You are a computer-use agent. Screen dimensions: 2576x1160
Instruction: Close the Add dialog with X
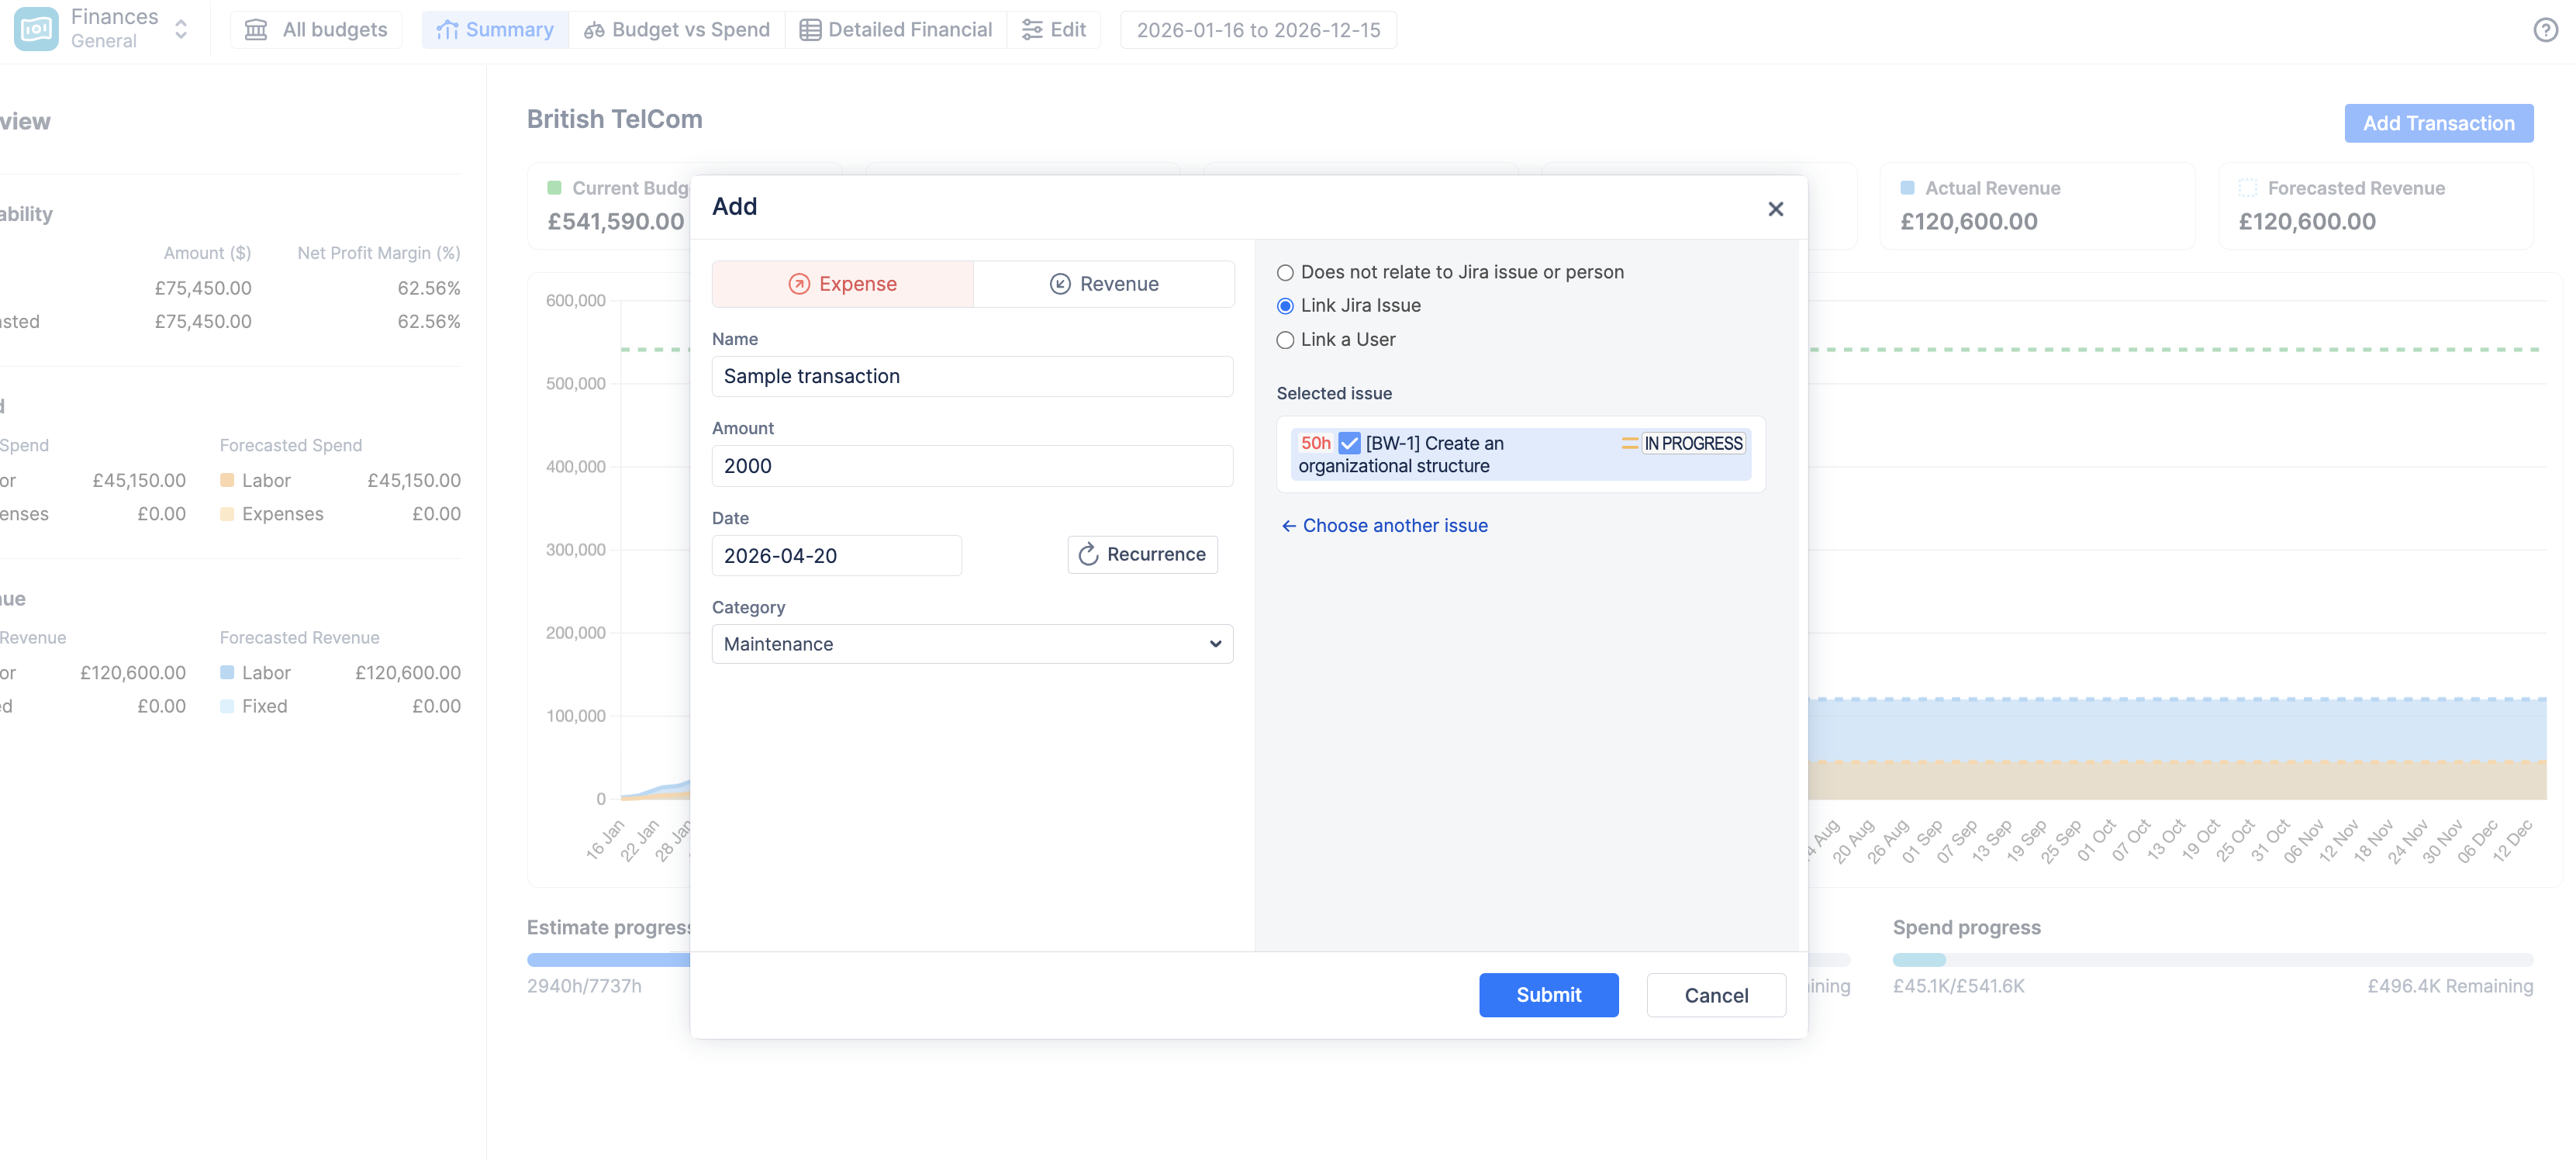tap(1775, 208)
